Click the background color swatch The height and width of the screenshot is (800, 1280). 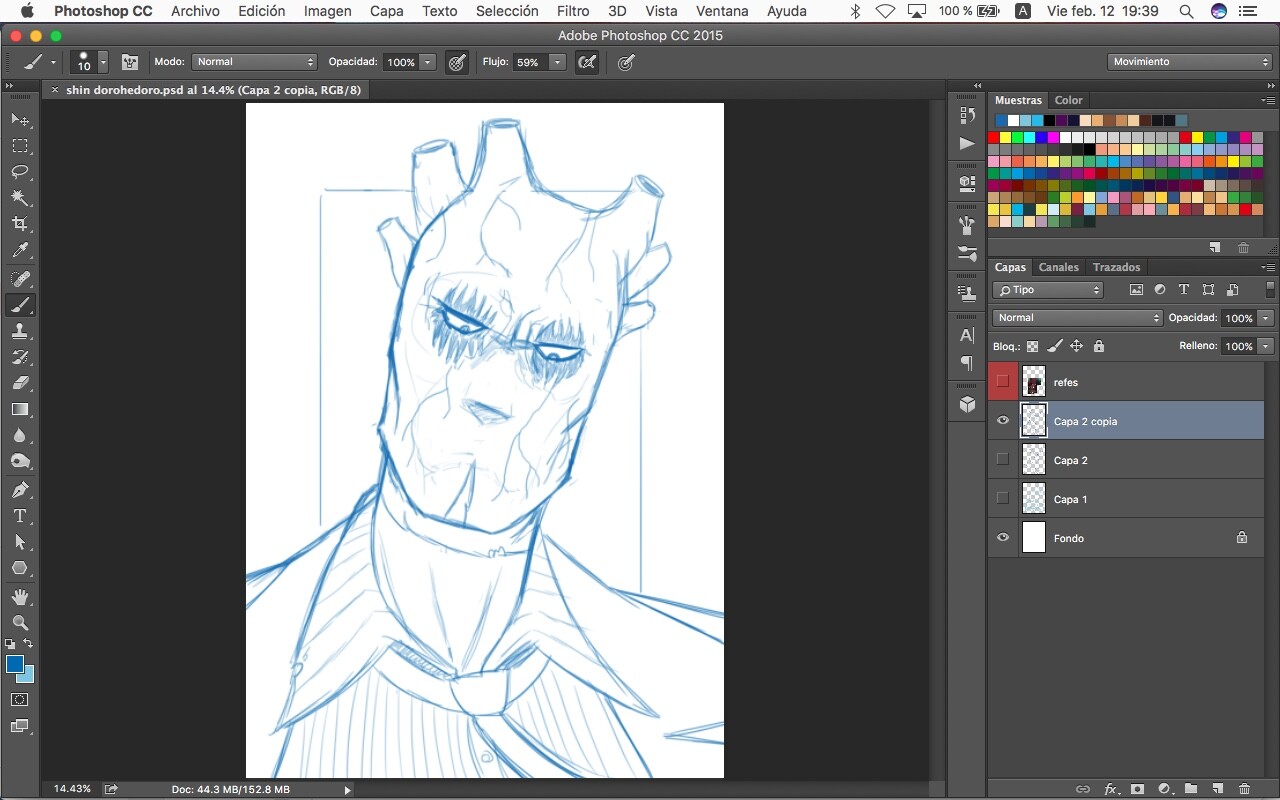coord(27,677)
